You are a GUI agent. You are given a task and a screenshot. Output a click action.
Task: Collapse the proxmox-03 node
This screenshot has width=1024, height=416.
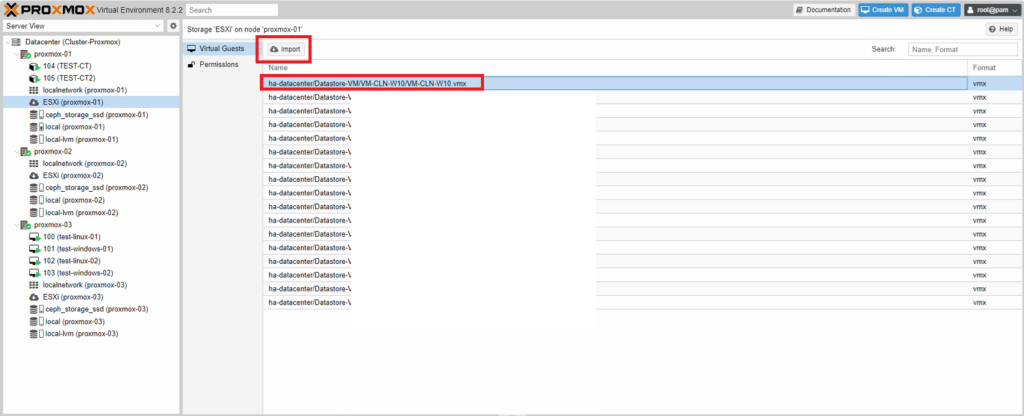click(16, 225)
